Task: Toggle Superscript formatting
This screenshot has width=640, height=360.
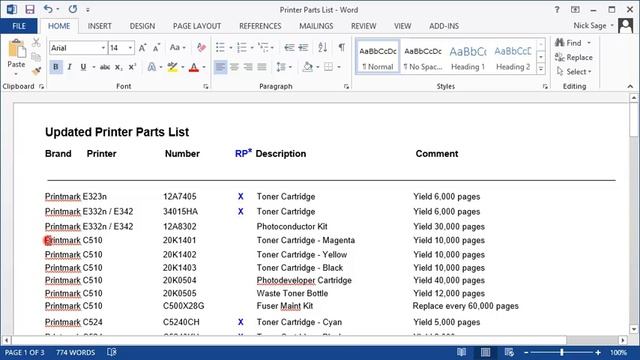Action: 132,67
